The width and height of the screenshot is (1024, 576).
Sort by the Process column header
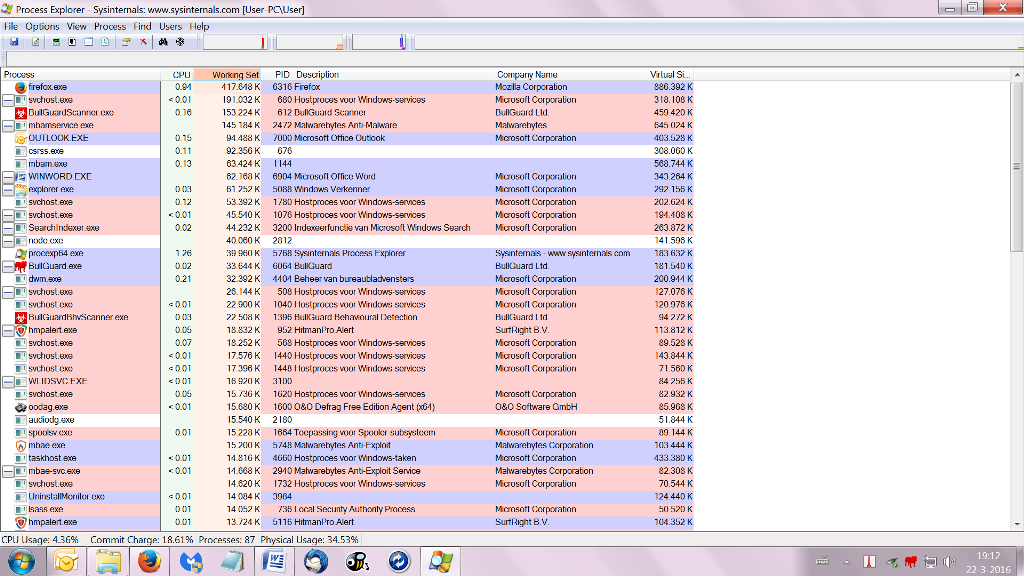81,74
